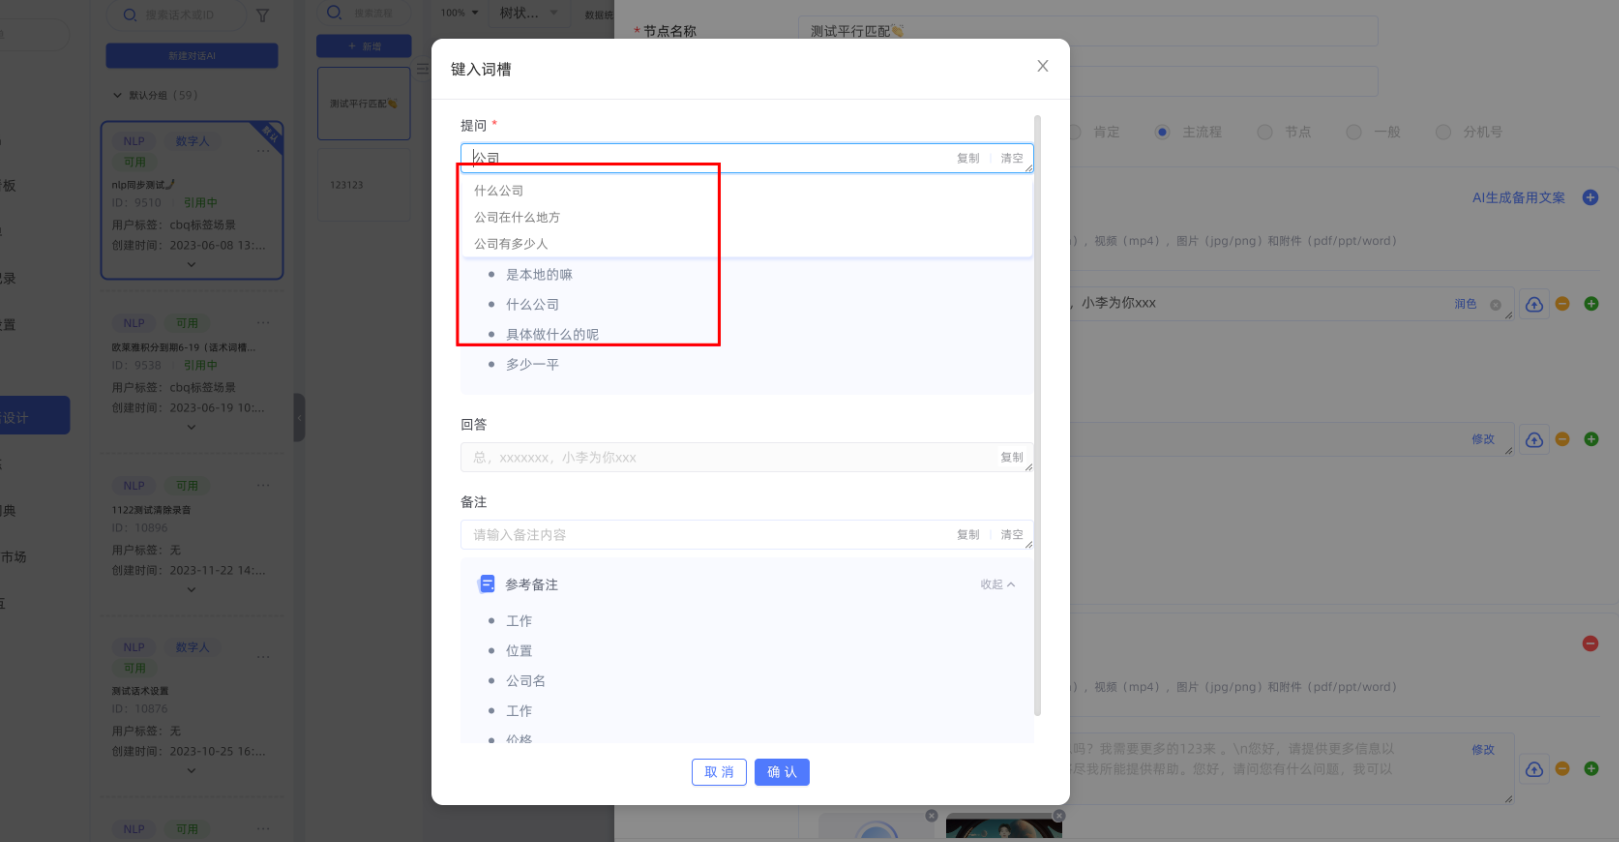
Task: Close the 键入词槽 dialog
Action: (x=1042, y=66)
